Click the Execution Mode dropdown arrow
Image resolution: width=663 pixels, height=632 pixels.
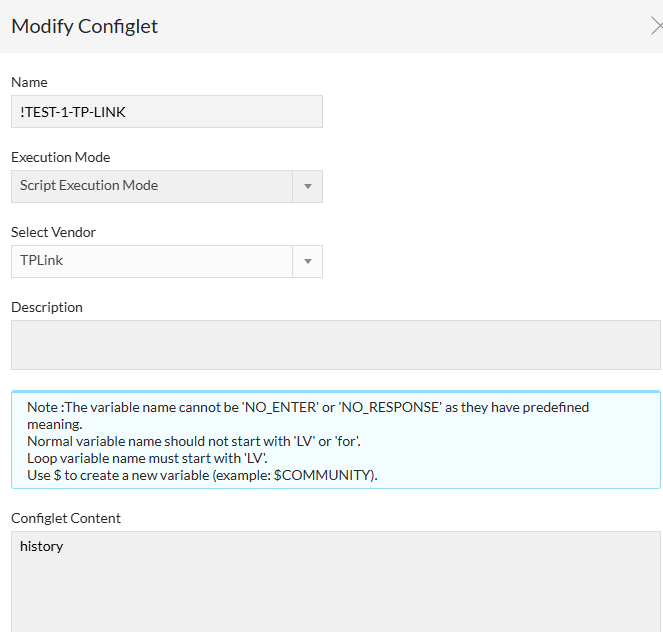[307, 186]
